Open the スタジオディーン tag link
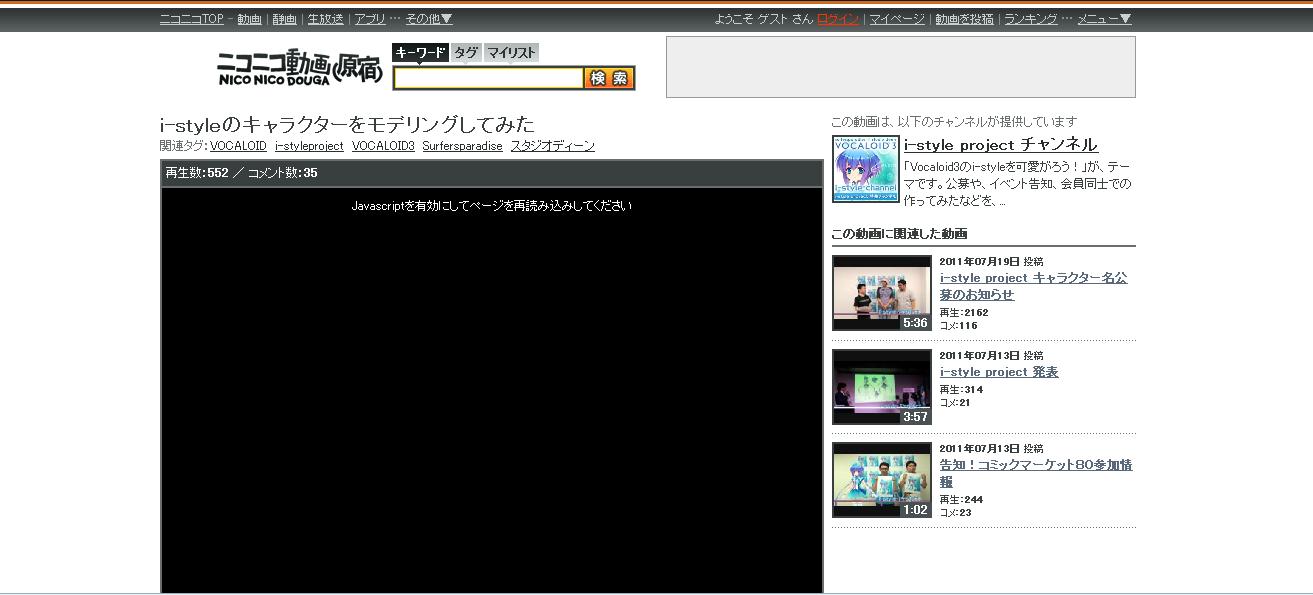This screenshot has height=595, width=1313. coord(553,146)
